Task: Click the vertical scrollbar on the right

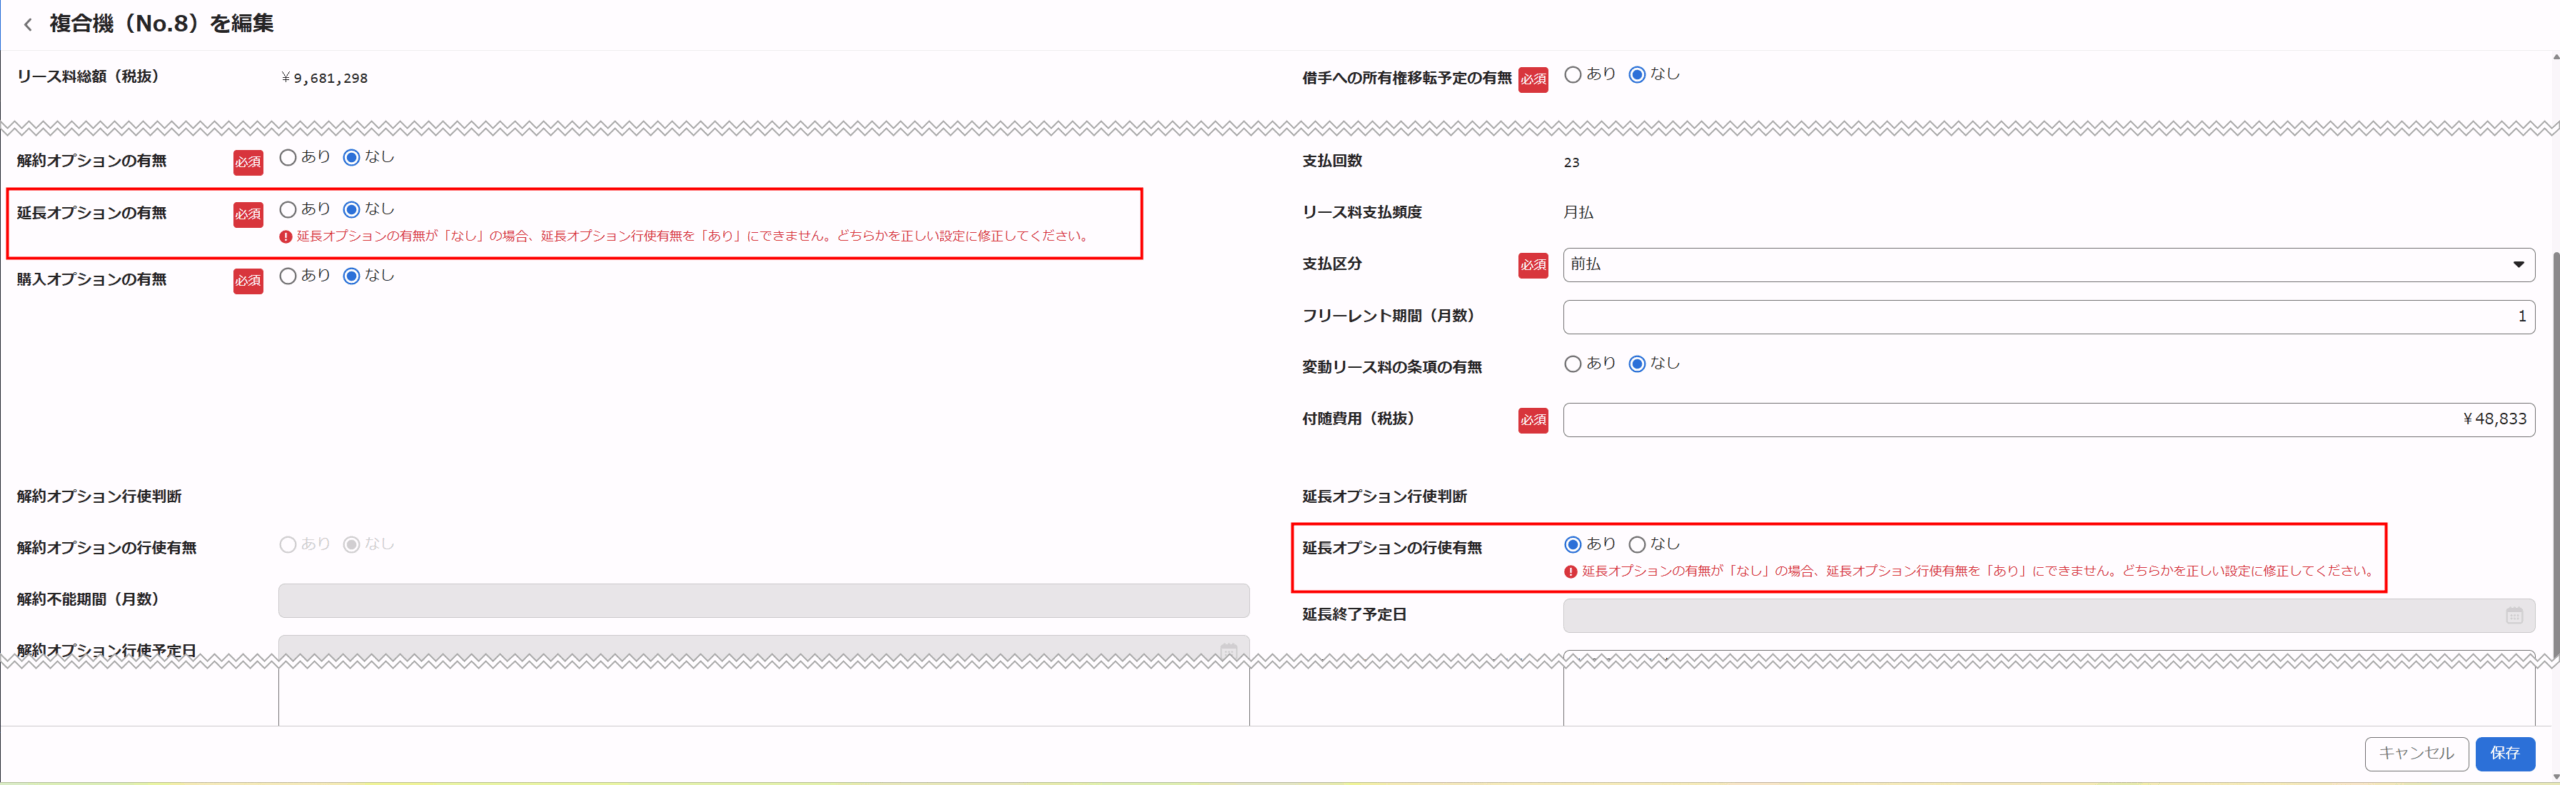Action: [x=2553, y=450]
